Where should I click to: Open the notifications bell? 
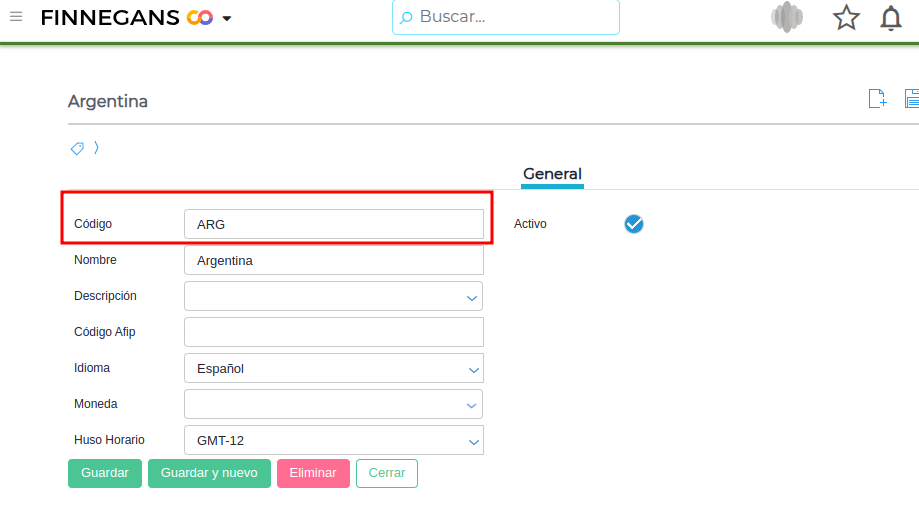(x=890, y=18)
